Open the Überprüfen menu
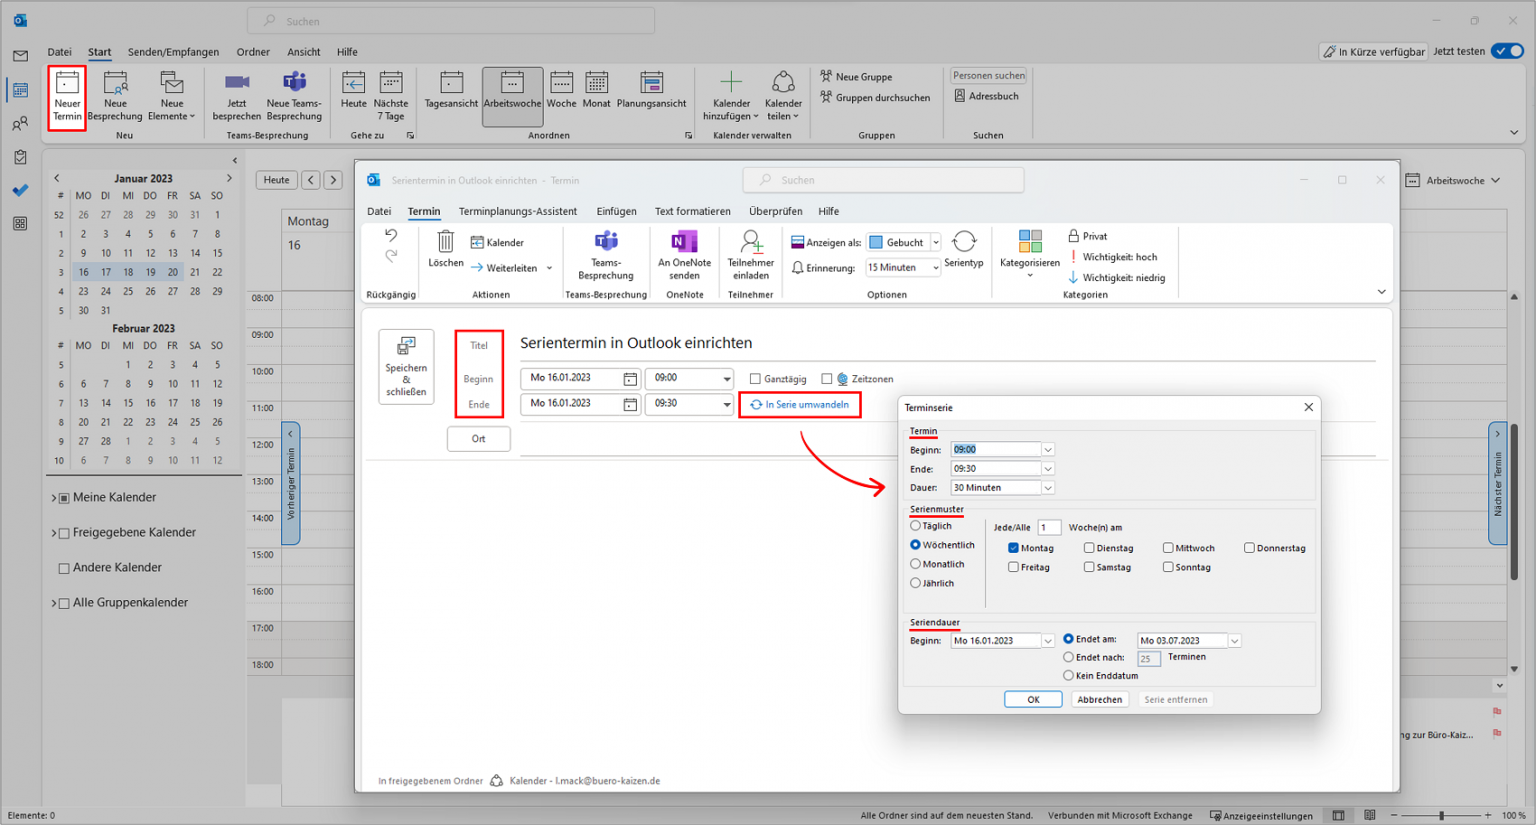1536x825 pixels. point(775,211)
